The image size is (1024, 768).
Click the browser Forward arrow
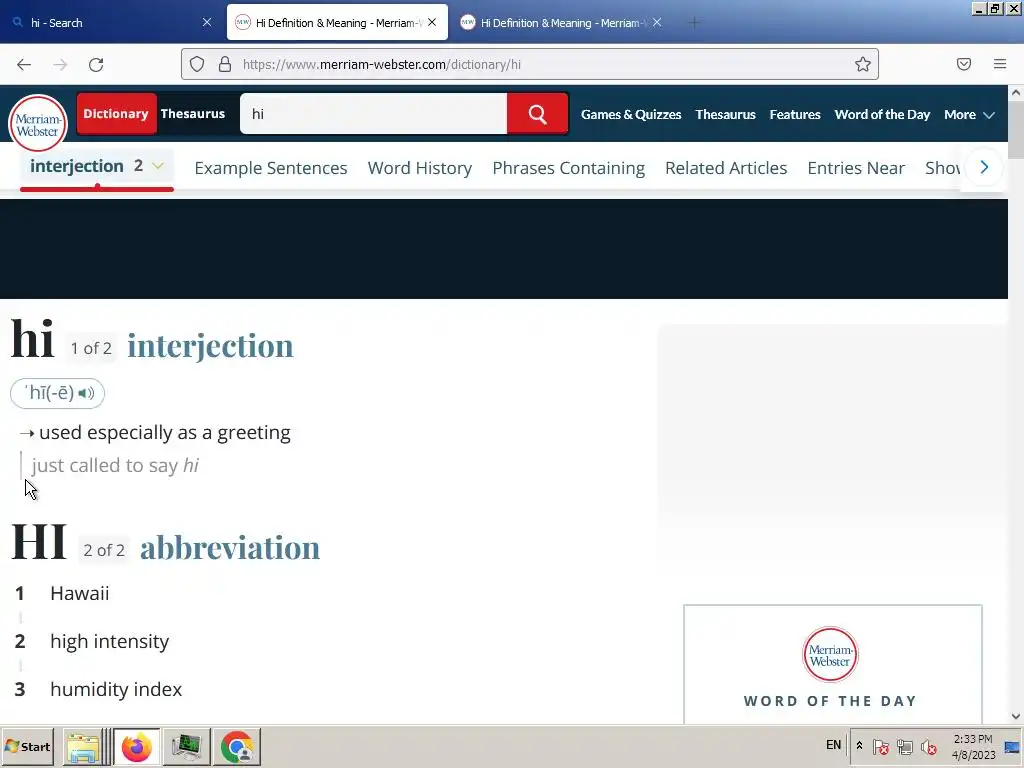(x=60, y=64)
